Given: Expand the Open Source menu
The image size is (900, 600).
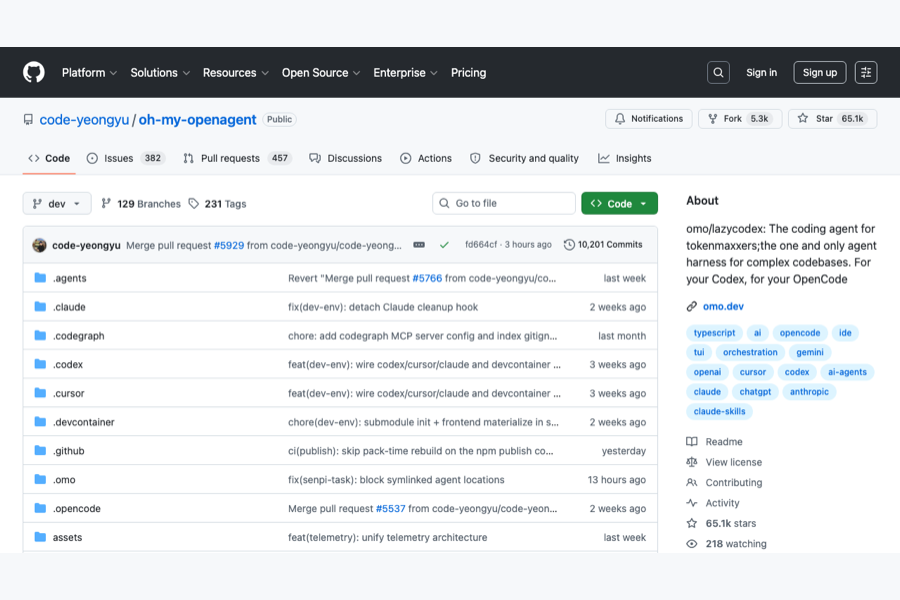Looking at the screenshot, I should click(321, 73).
